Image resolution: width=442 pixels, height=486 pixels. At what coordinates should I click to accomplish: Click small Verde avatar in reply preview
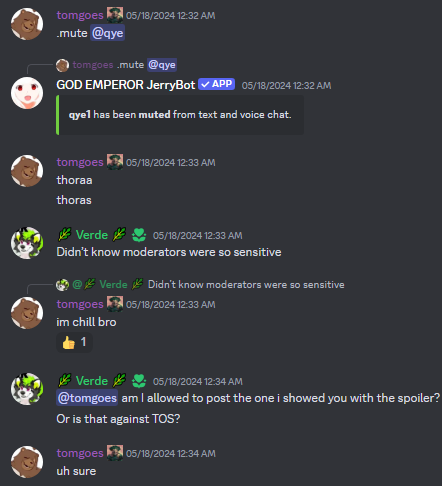62,285
